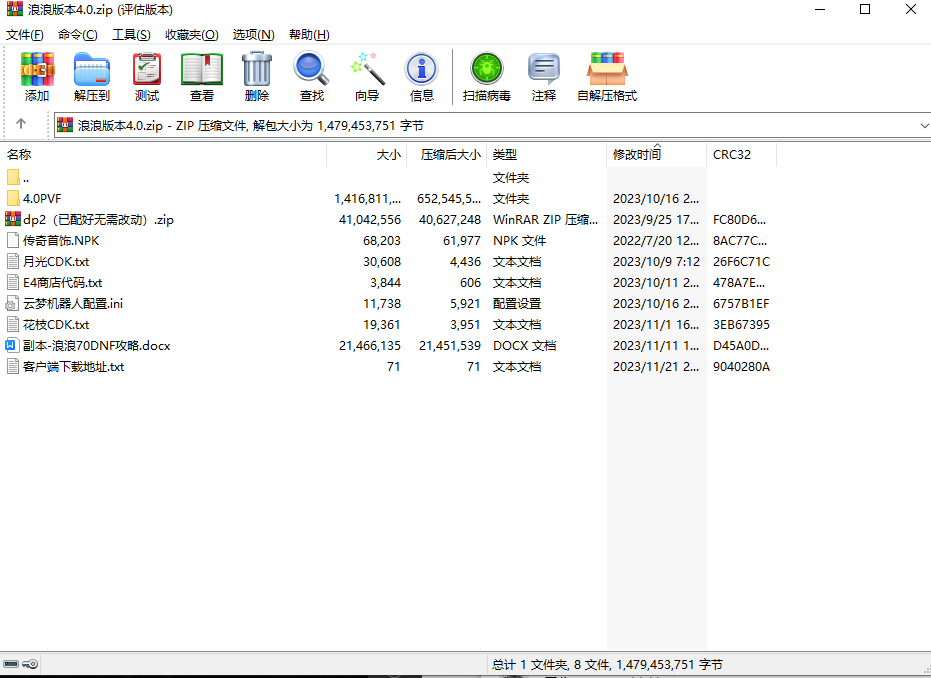Expand the archive path dropdown arrow

coord(922,125)
